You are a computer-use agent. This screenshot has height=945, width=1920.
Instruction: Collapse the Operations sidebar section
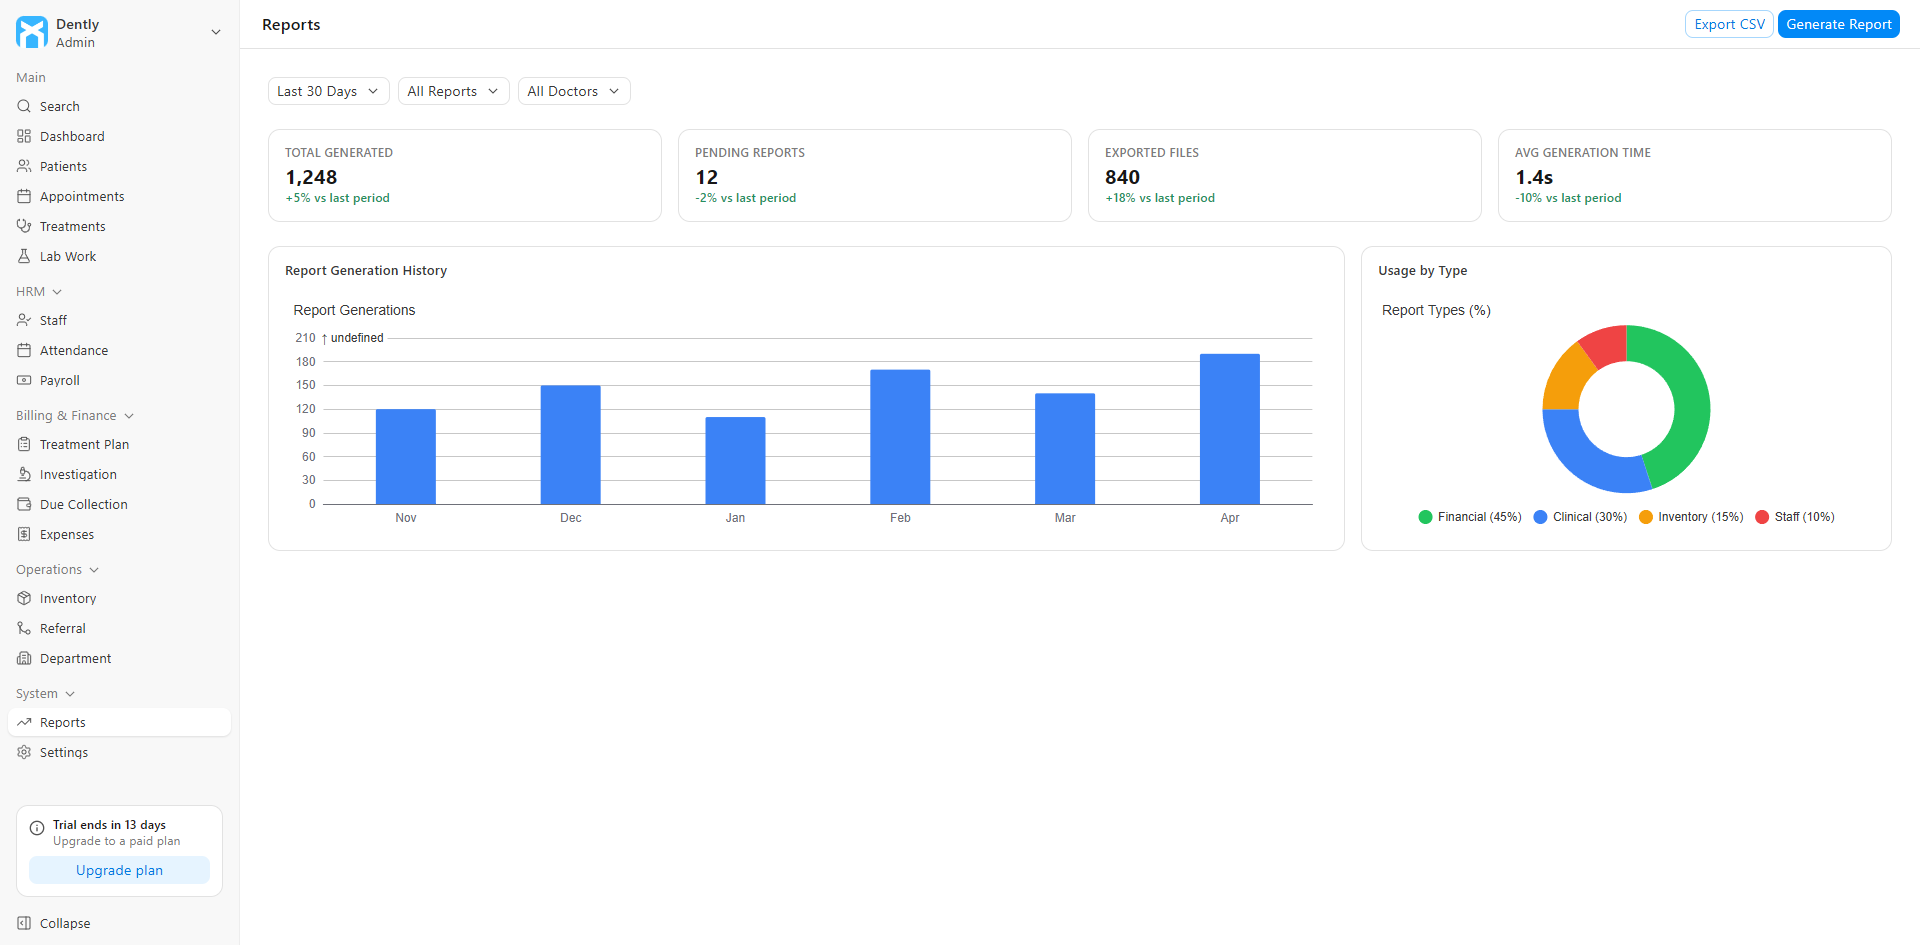[x=57, y=570]
